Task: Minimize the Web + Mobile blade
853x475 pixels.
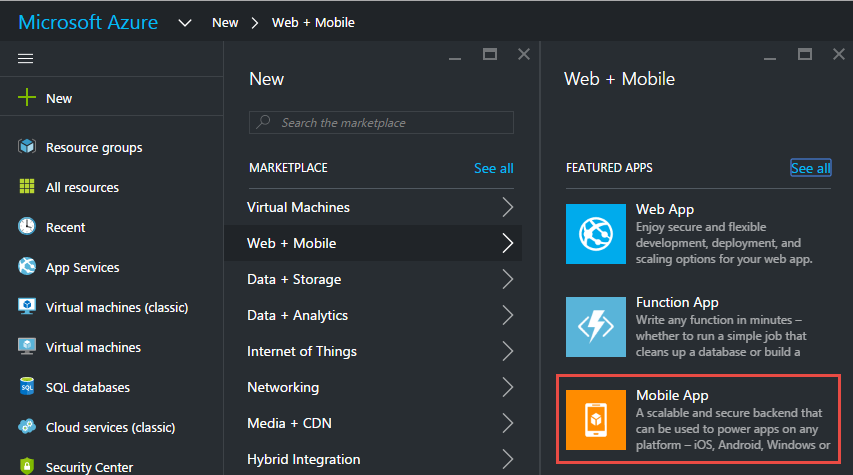Action: [x=770, y=58]
